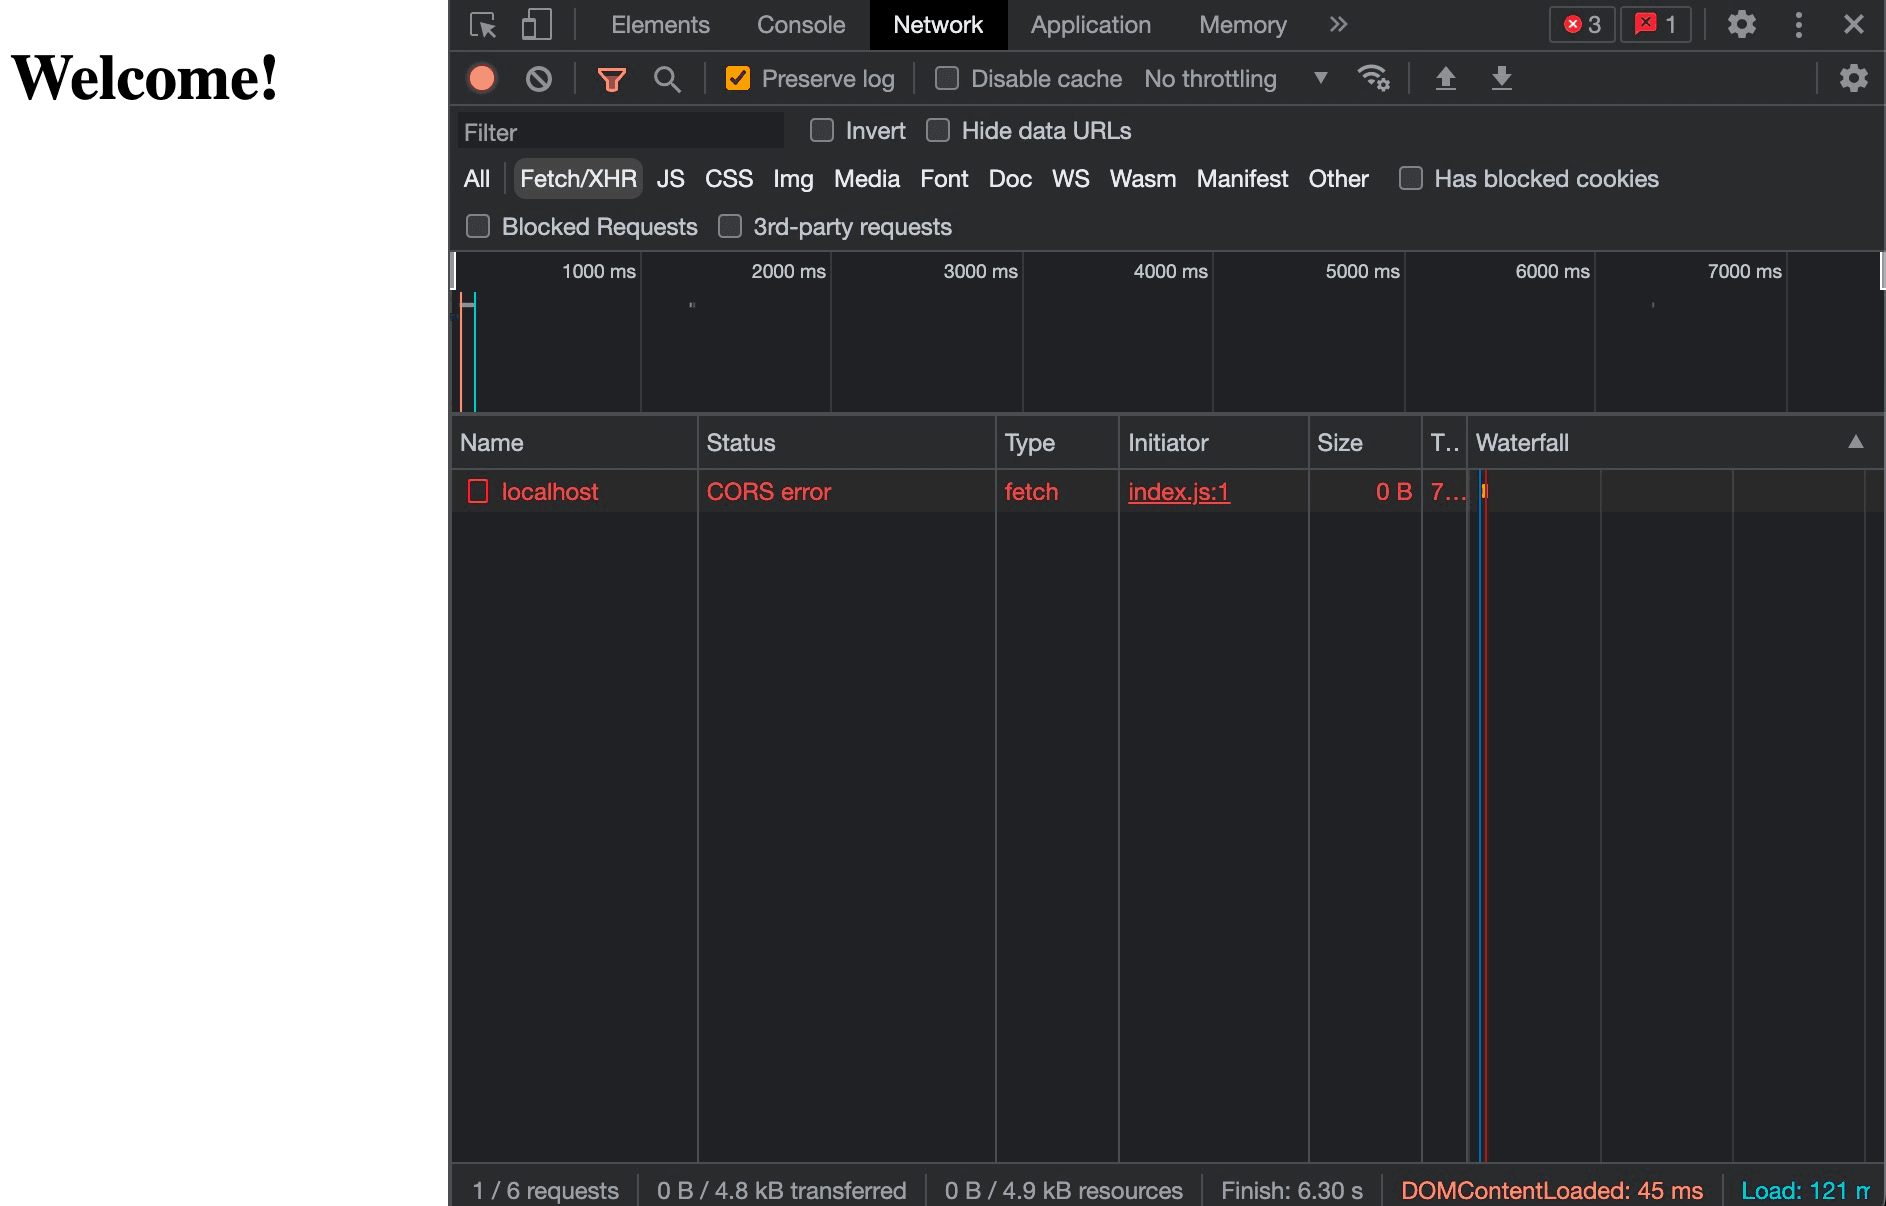1886x1206 pixels.
Task: Filter by WS requests
Action: coord(1070,179)
